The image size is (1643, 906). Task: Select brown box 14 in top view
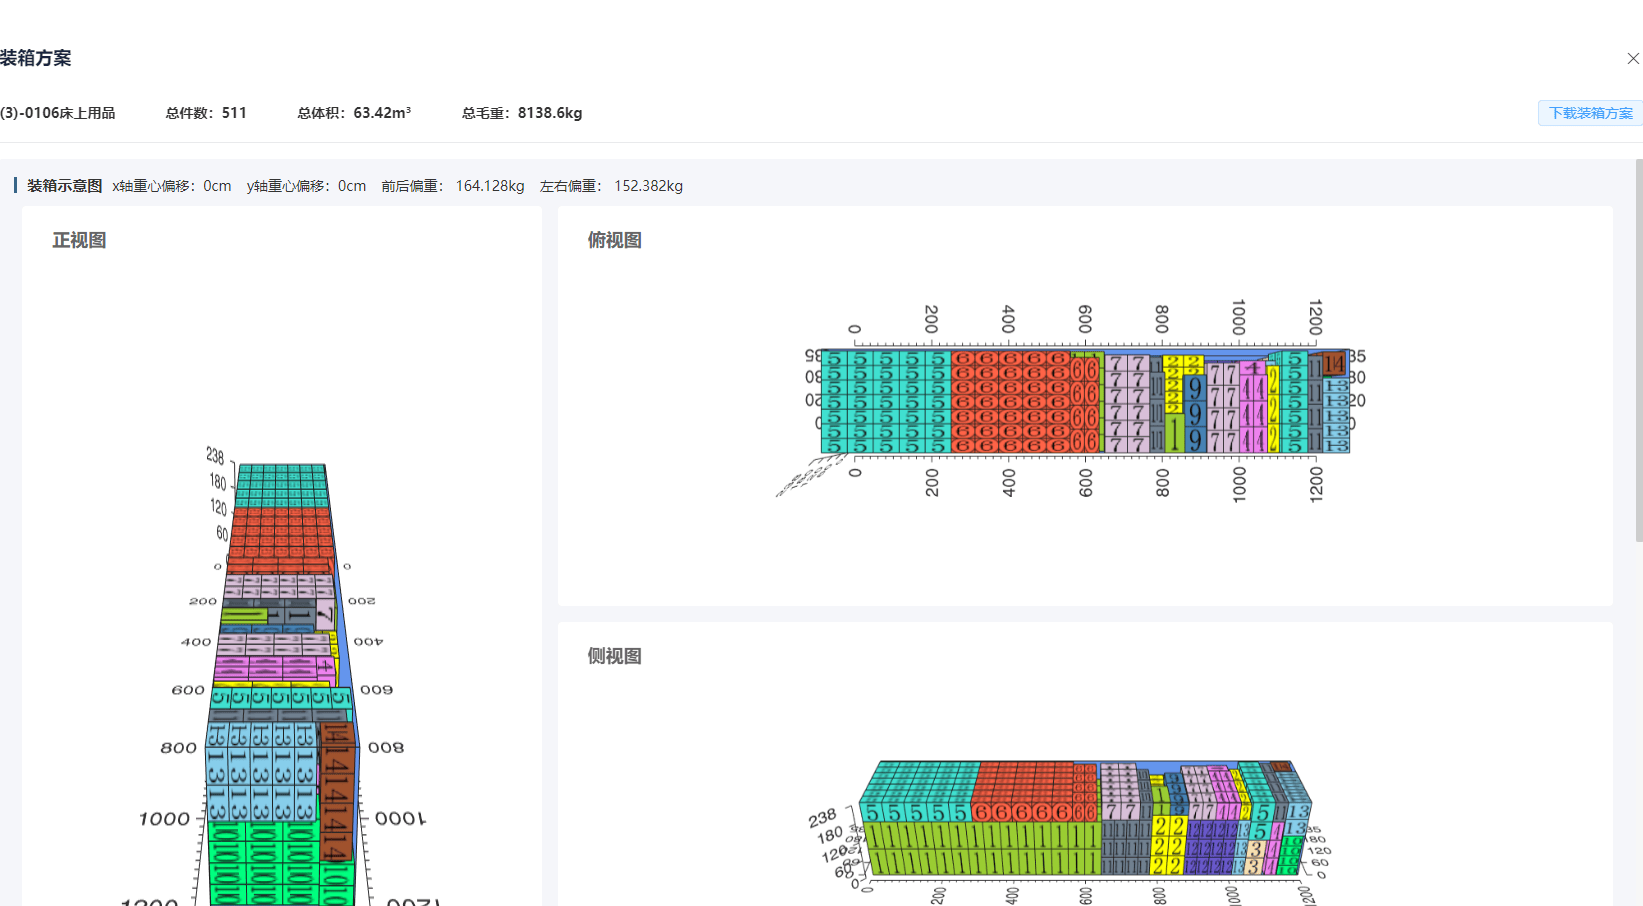click(1334, 365)
